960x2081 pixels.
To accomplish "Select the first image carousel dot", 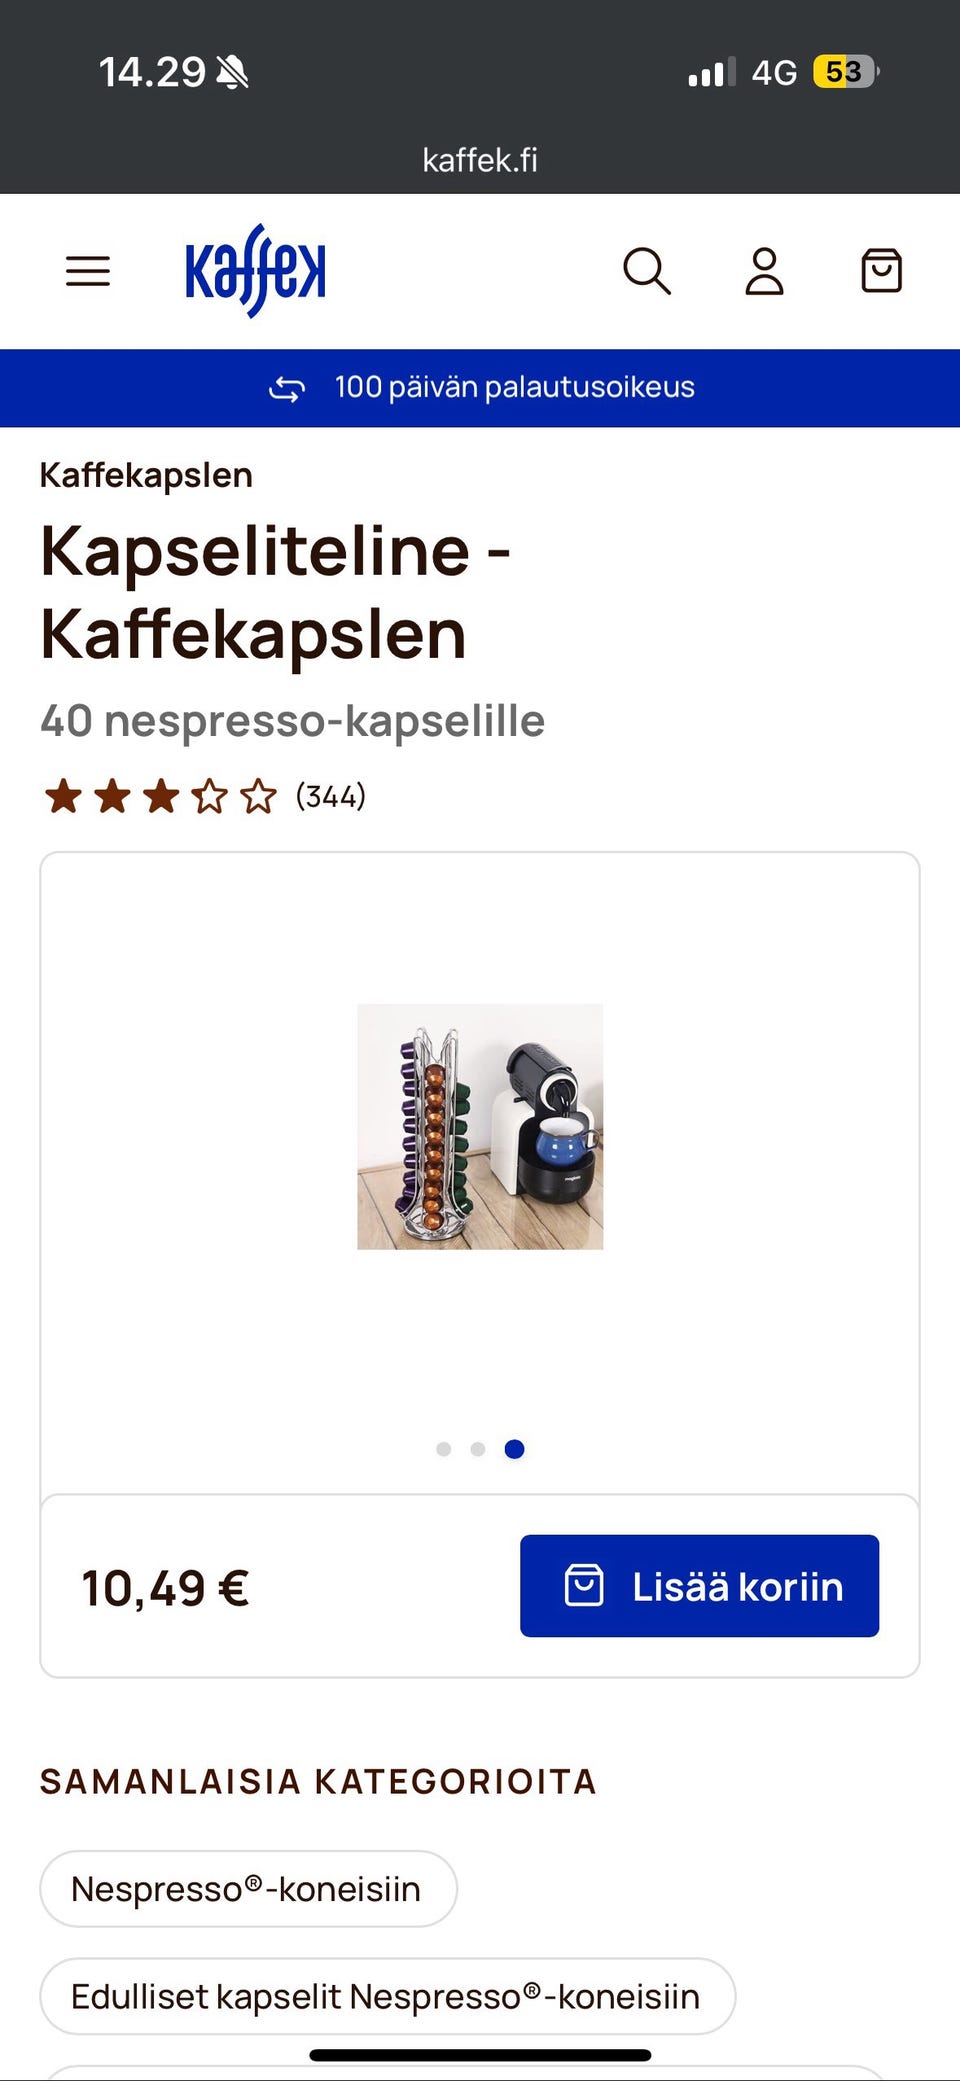I will (444, 1449).
